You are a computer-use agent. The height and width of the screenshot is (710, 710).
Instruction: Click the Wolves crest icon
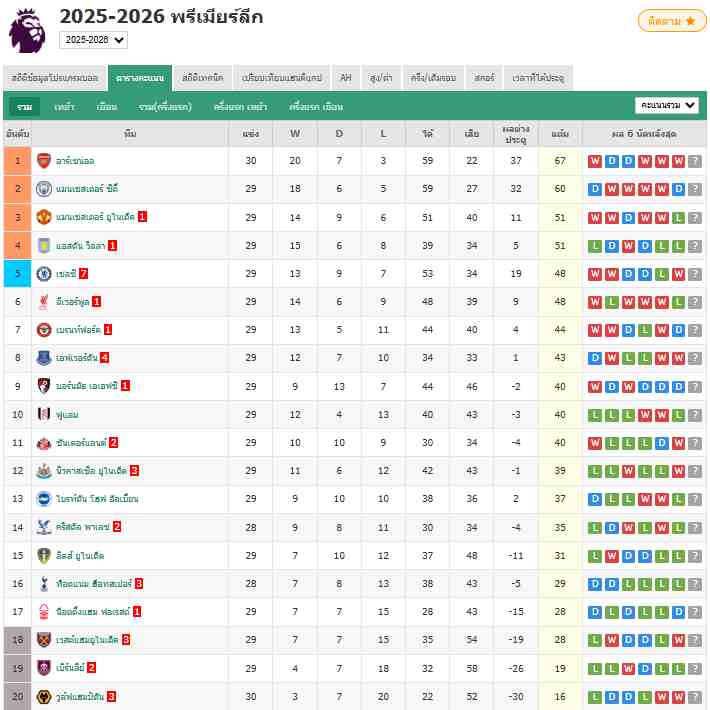43,696
